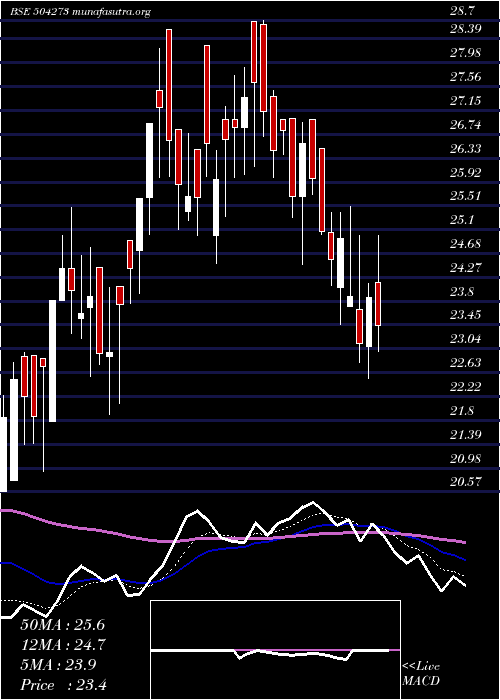Click the 26.74 price axis label
This screenshot has width=500, height=700.
(466, 125)
